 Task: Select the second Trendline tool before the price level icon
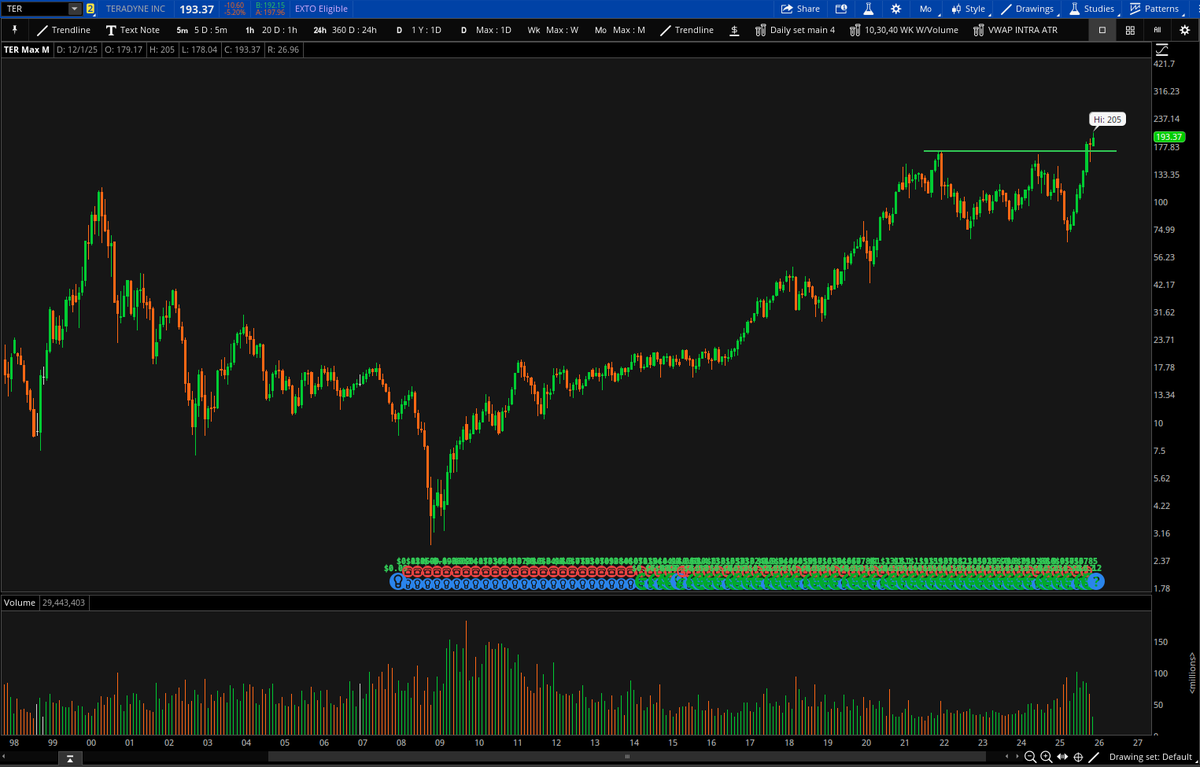coord(687,30)
